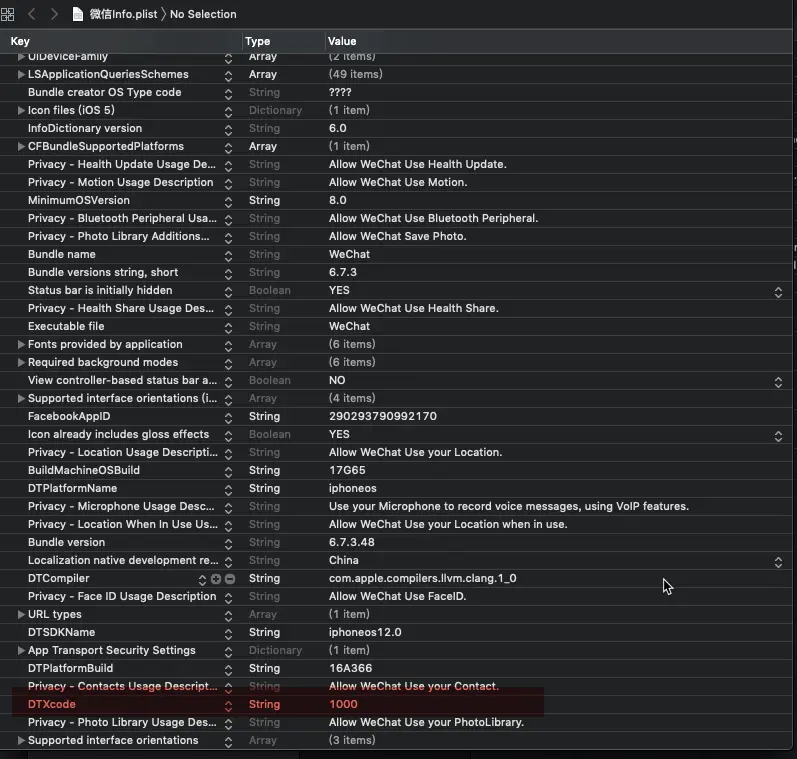
Task: Select Allow WeChat Use Motion. value
Action: 398,183
